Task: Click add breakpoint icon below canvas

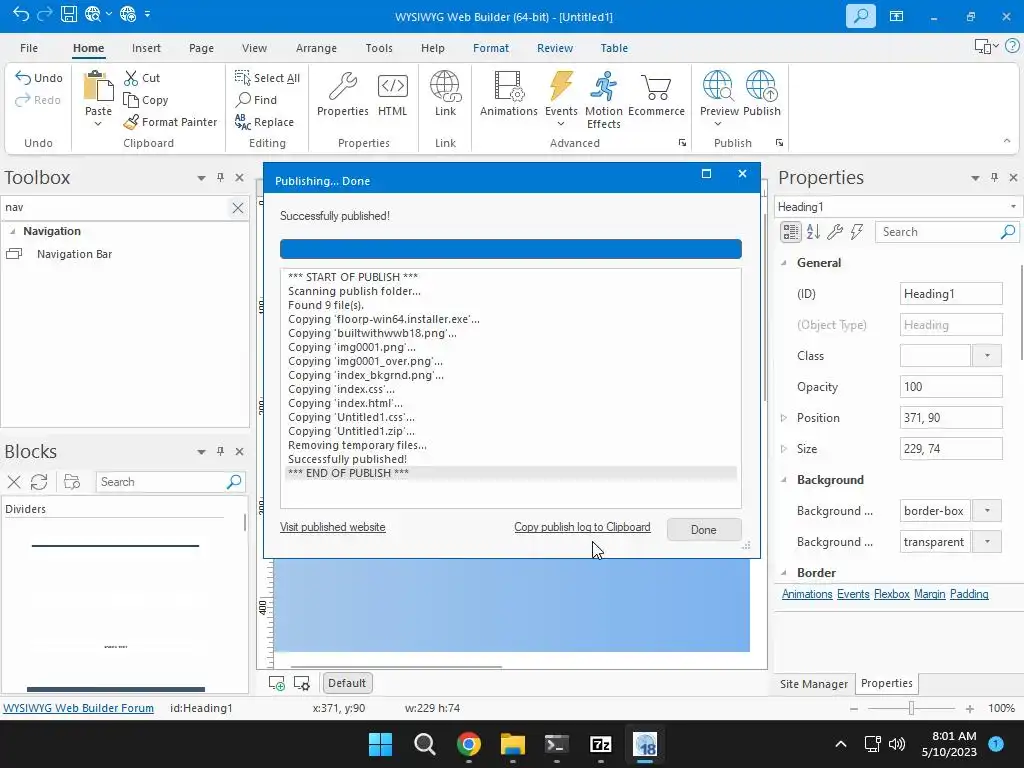Action: click(x=277, y=683)
